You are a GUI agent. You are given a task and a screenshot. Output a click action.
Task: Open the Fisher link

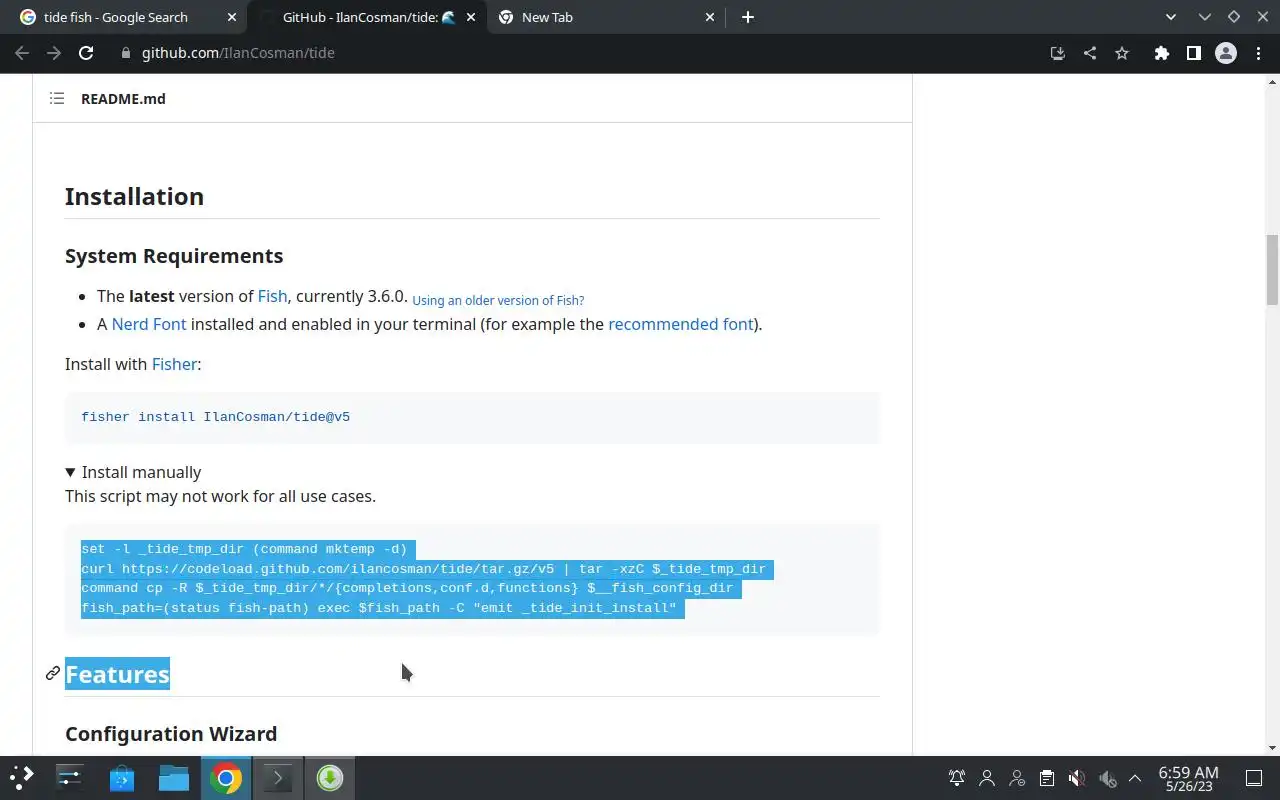pyautogui.click(x=174, y=364)
